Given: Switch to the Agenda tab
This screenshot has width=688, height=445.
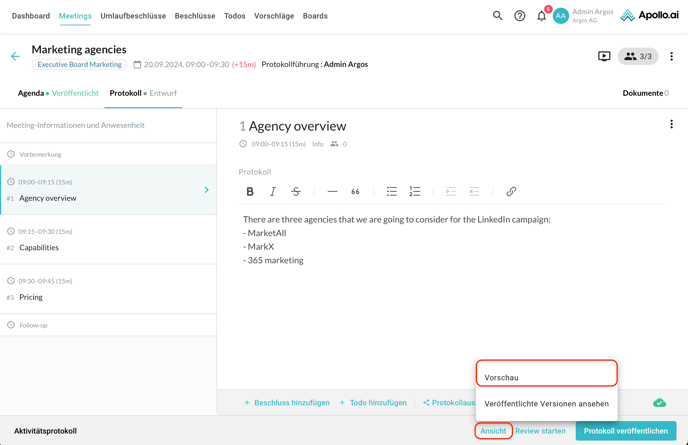Looking at the screenshot, I should [31, 93].
